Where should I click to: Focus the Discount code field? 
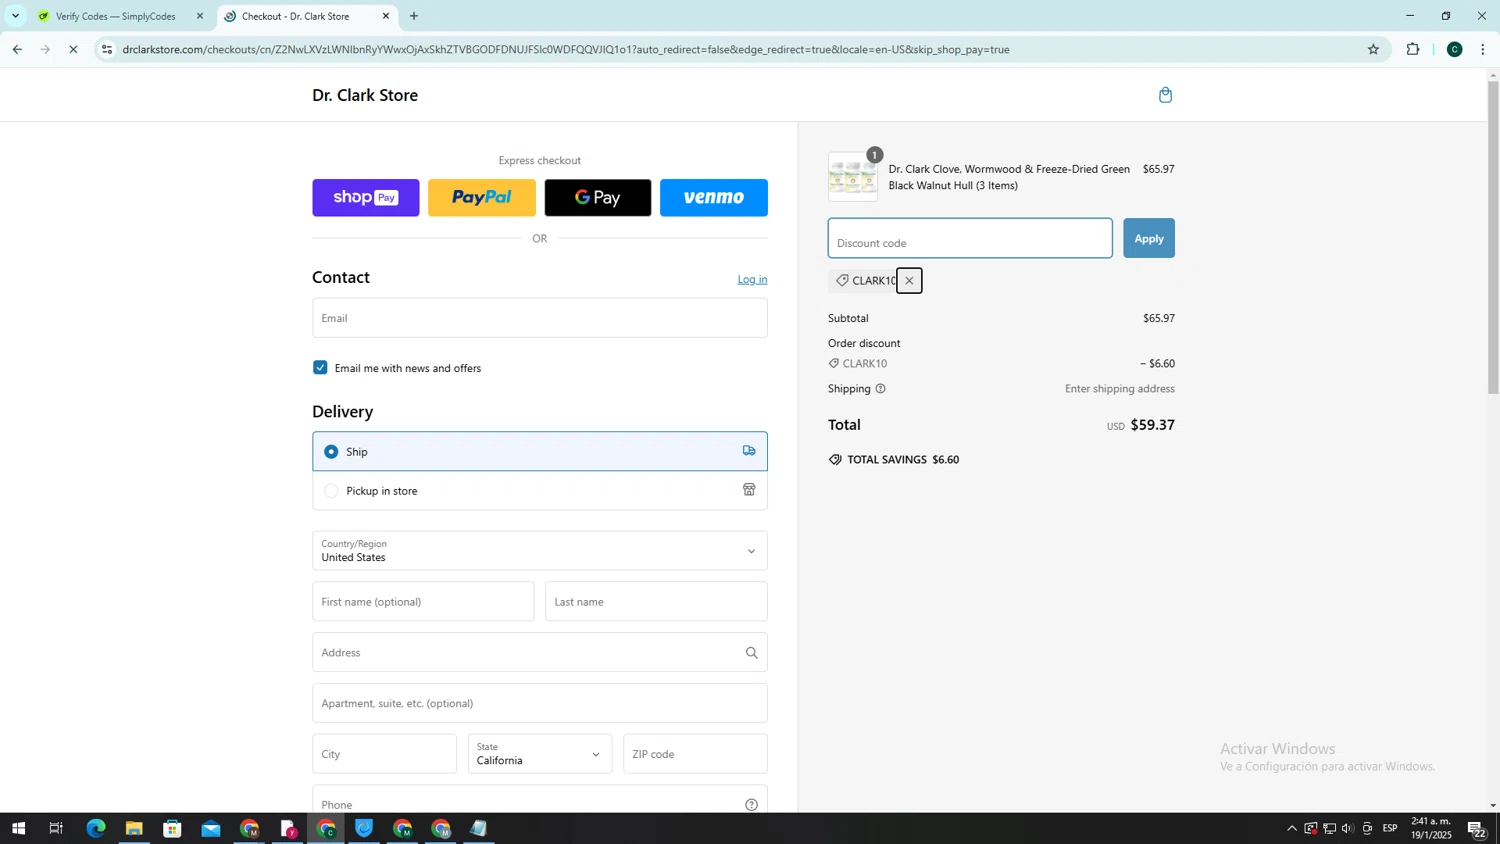click(970, 238)
